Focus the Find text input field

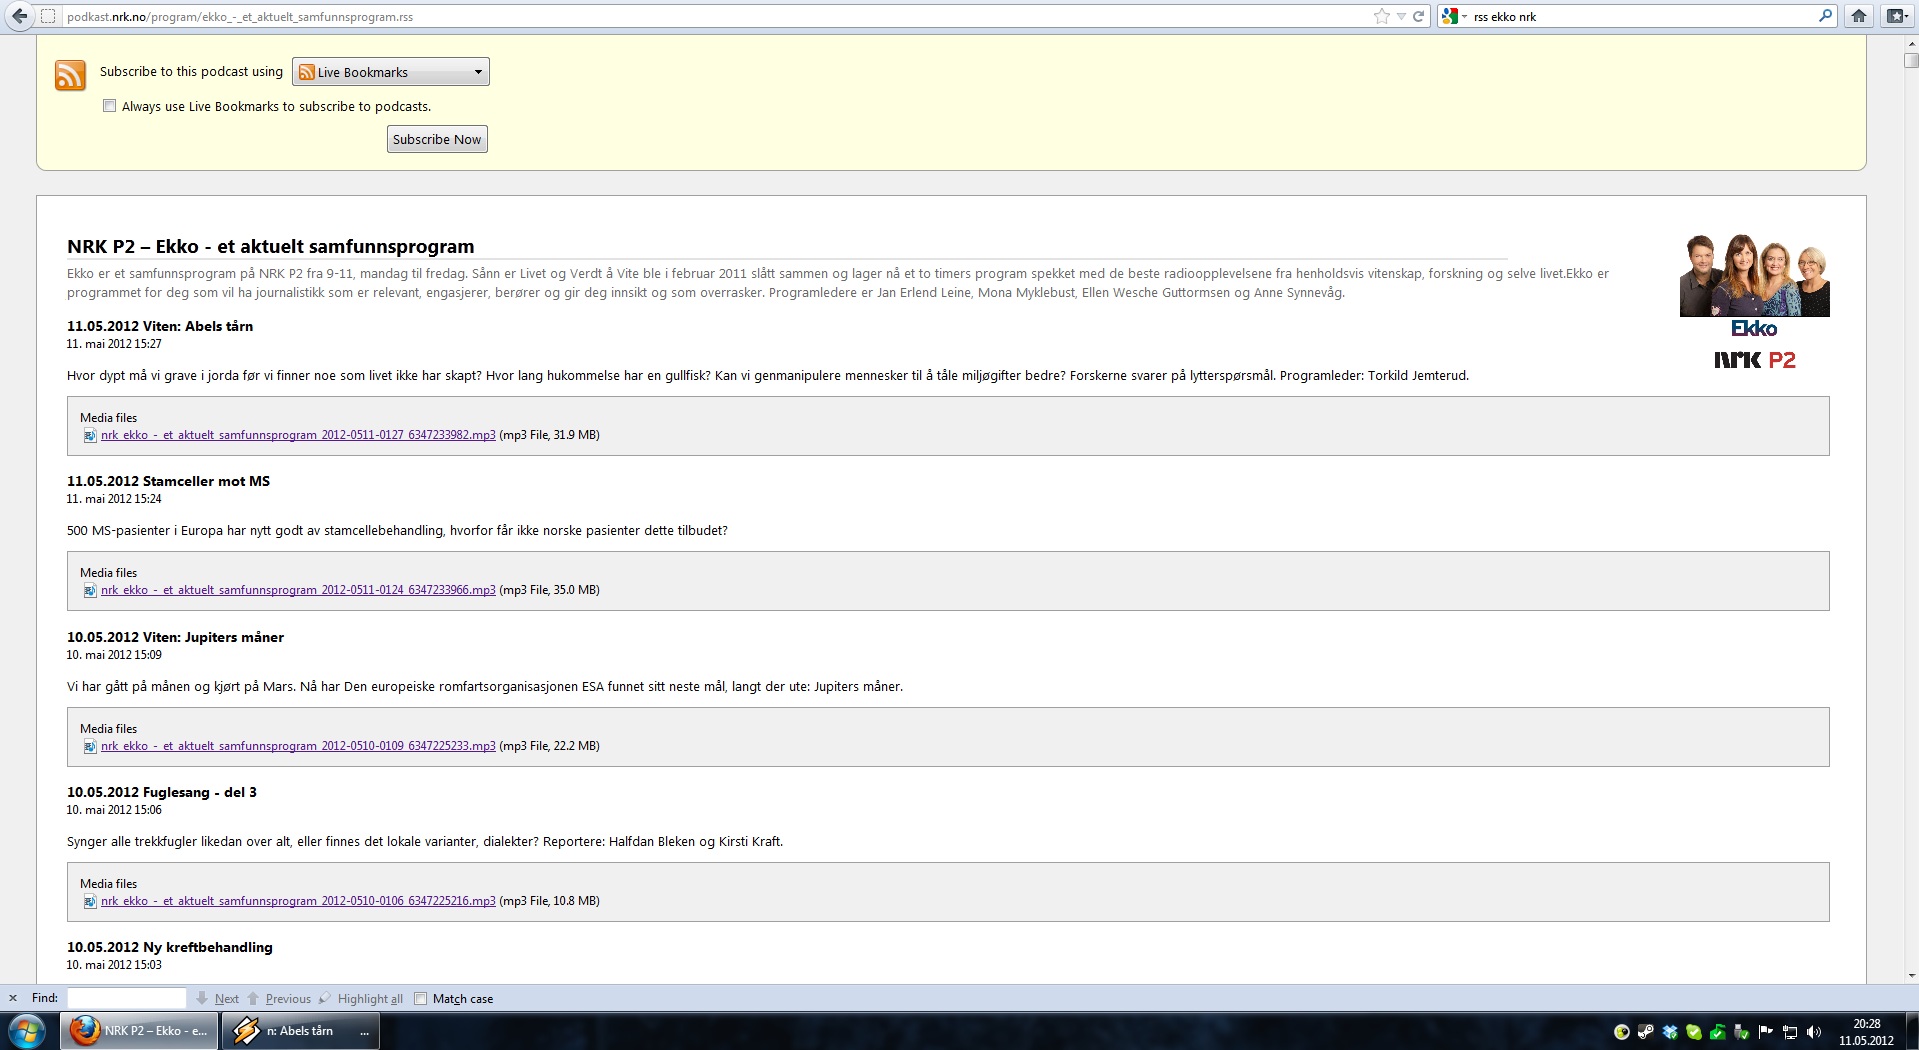(x=126, y=998)
